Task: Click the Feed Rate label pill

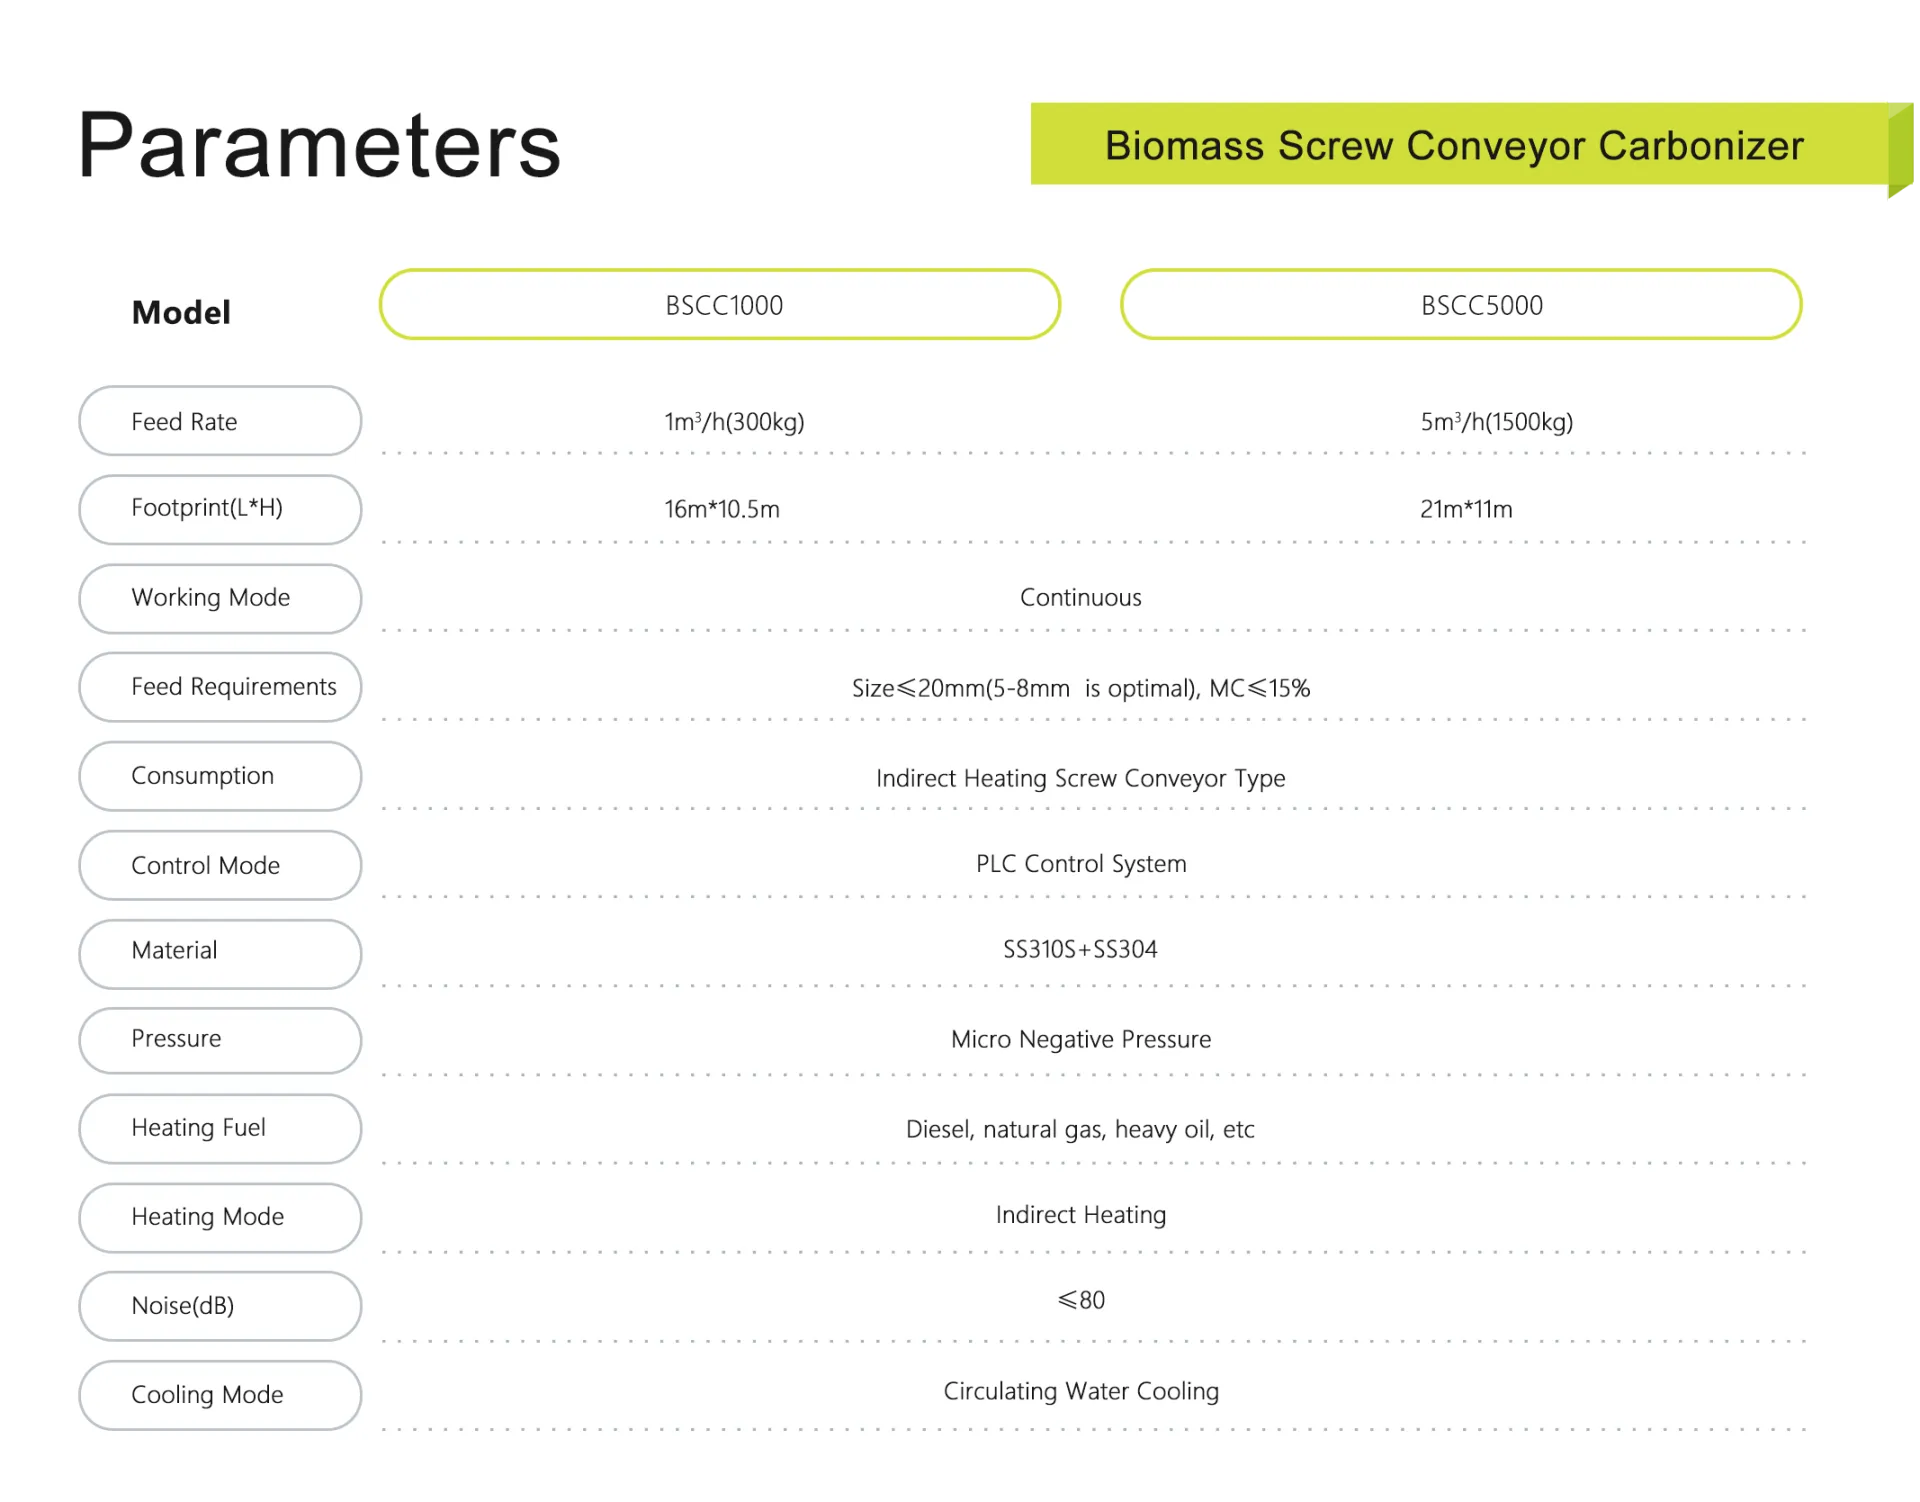Action: click(220, 421)
